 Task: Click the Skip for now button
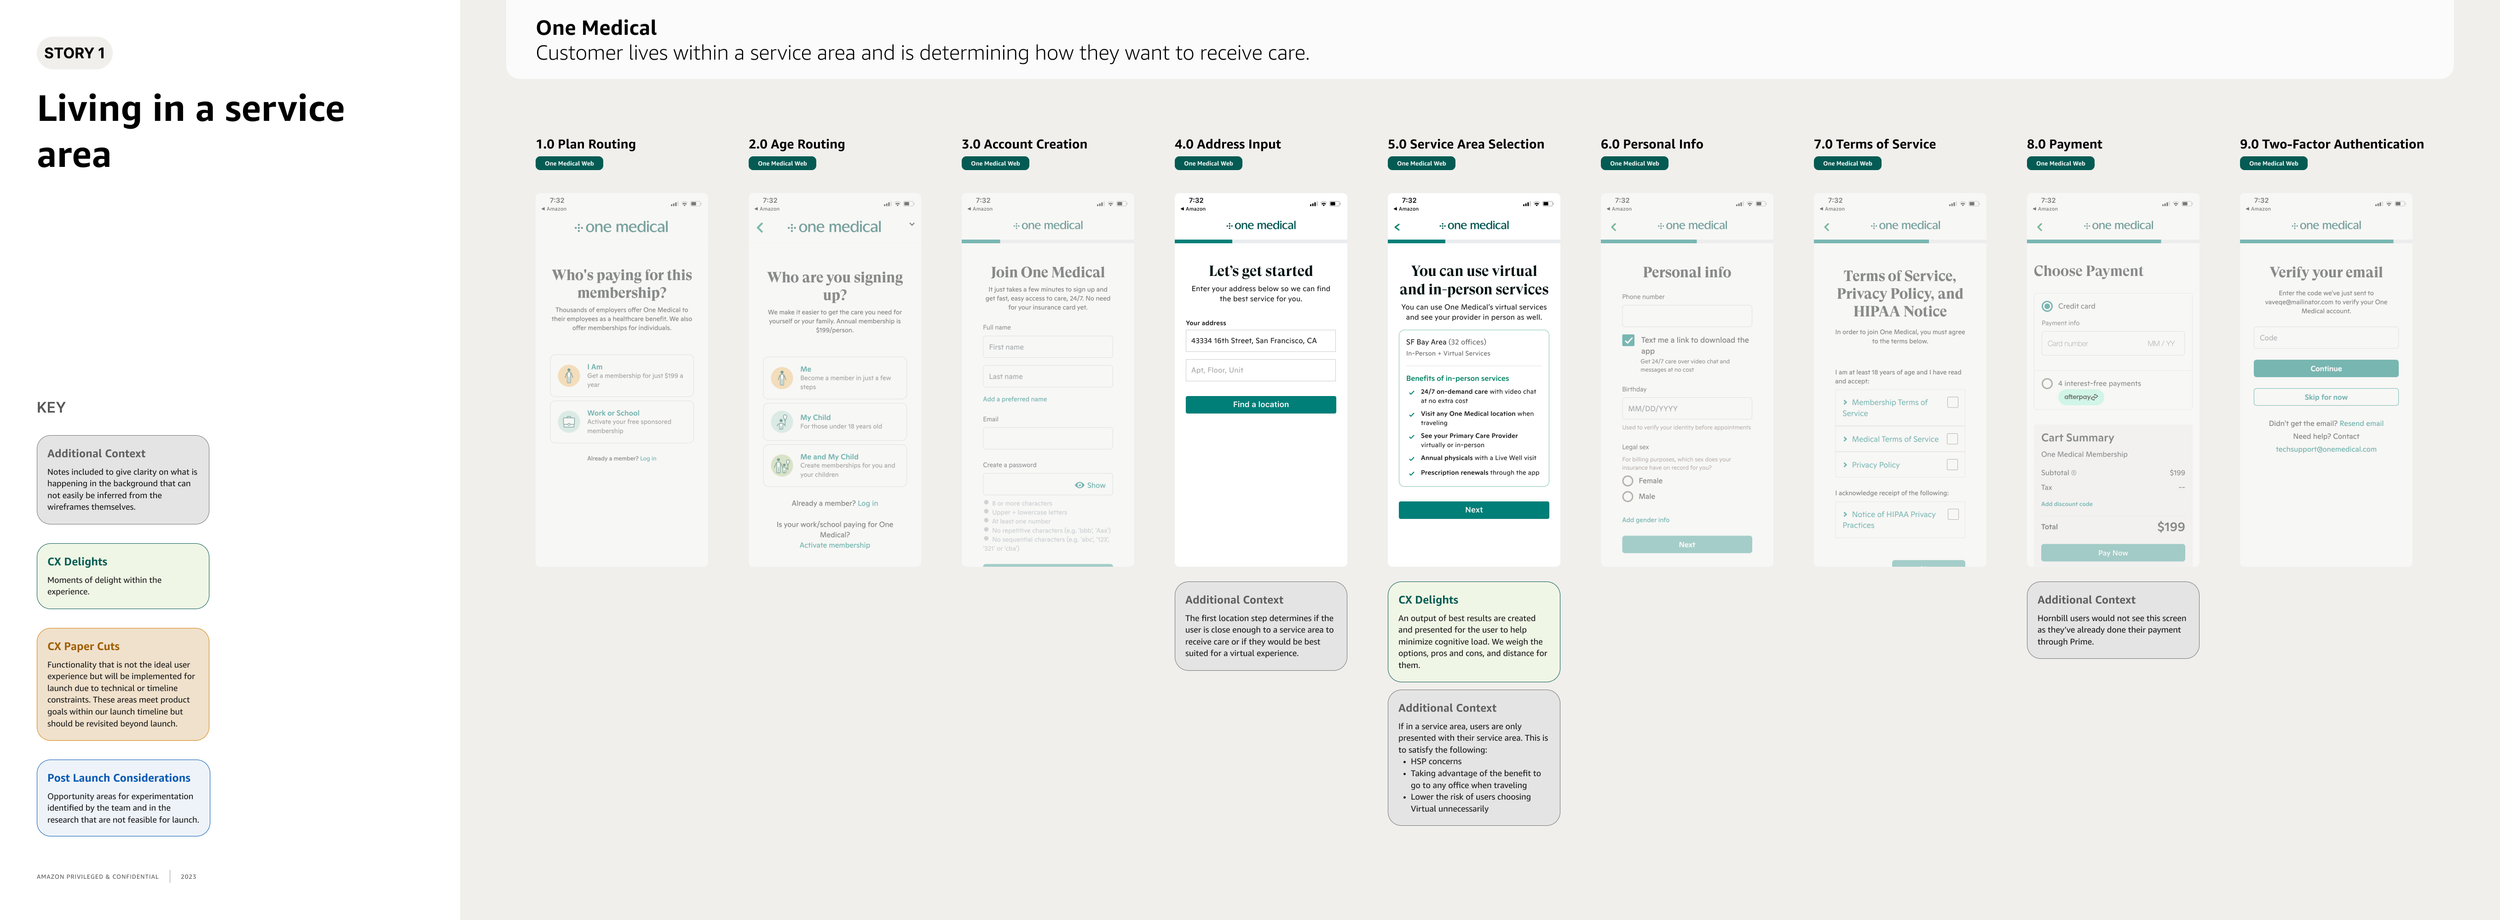point(2325,397)
